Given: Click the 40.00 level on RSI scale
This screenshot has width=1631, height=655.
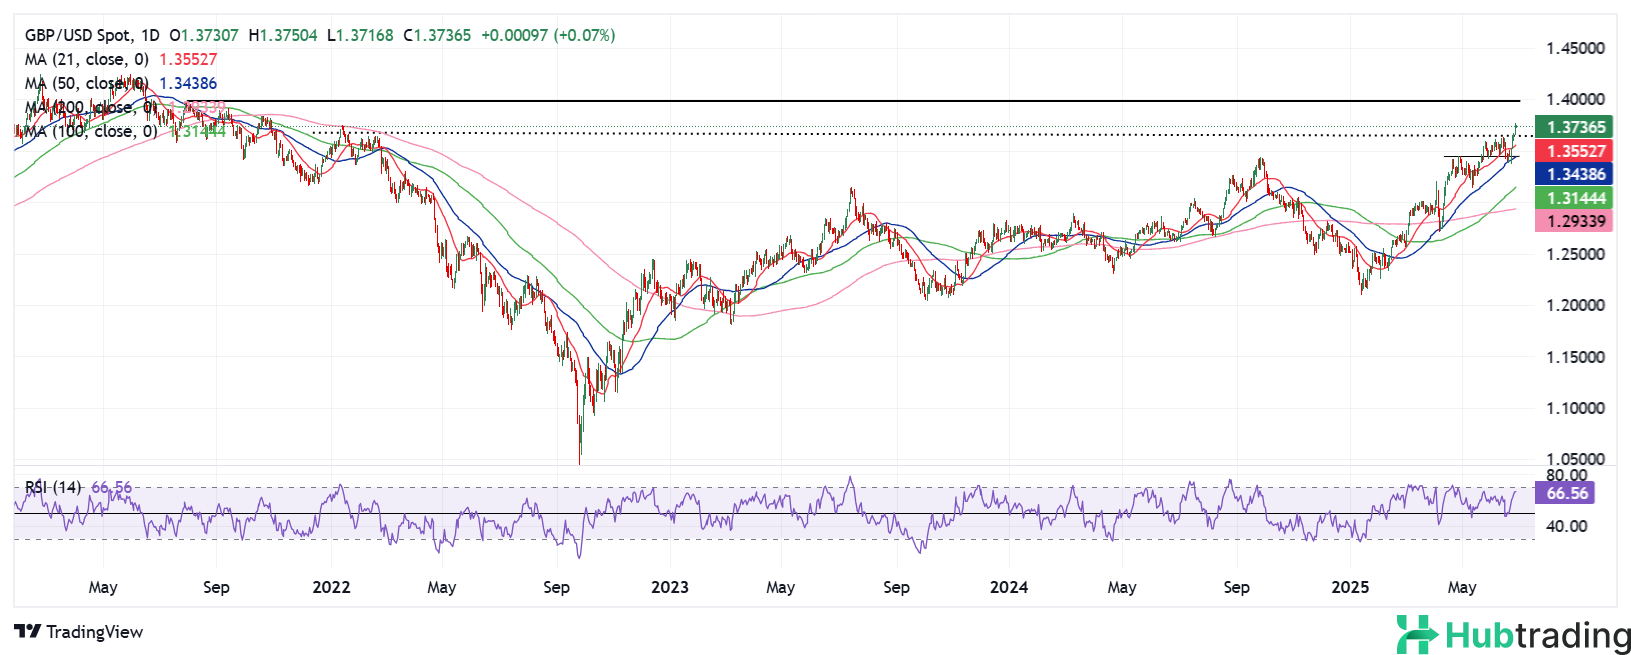Looking at the screenshot, I should point(1566,526).
